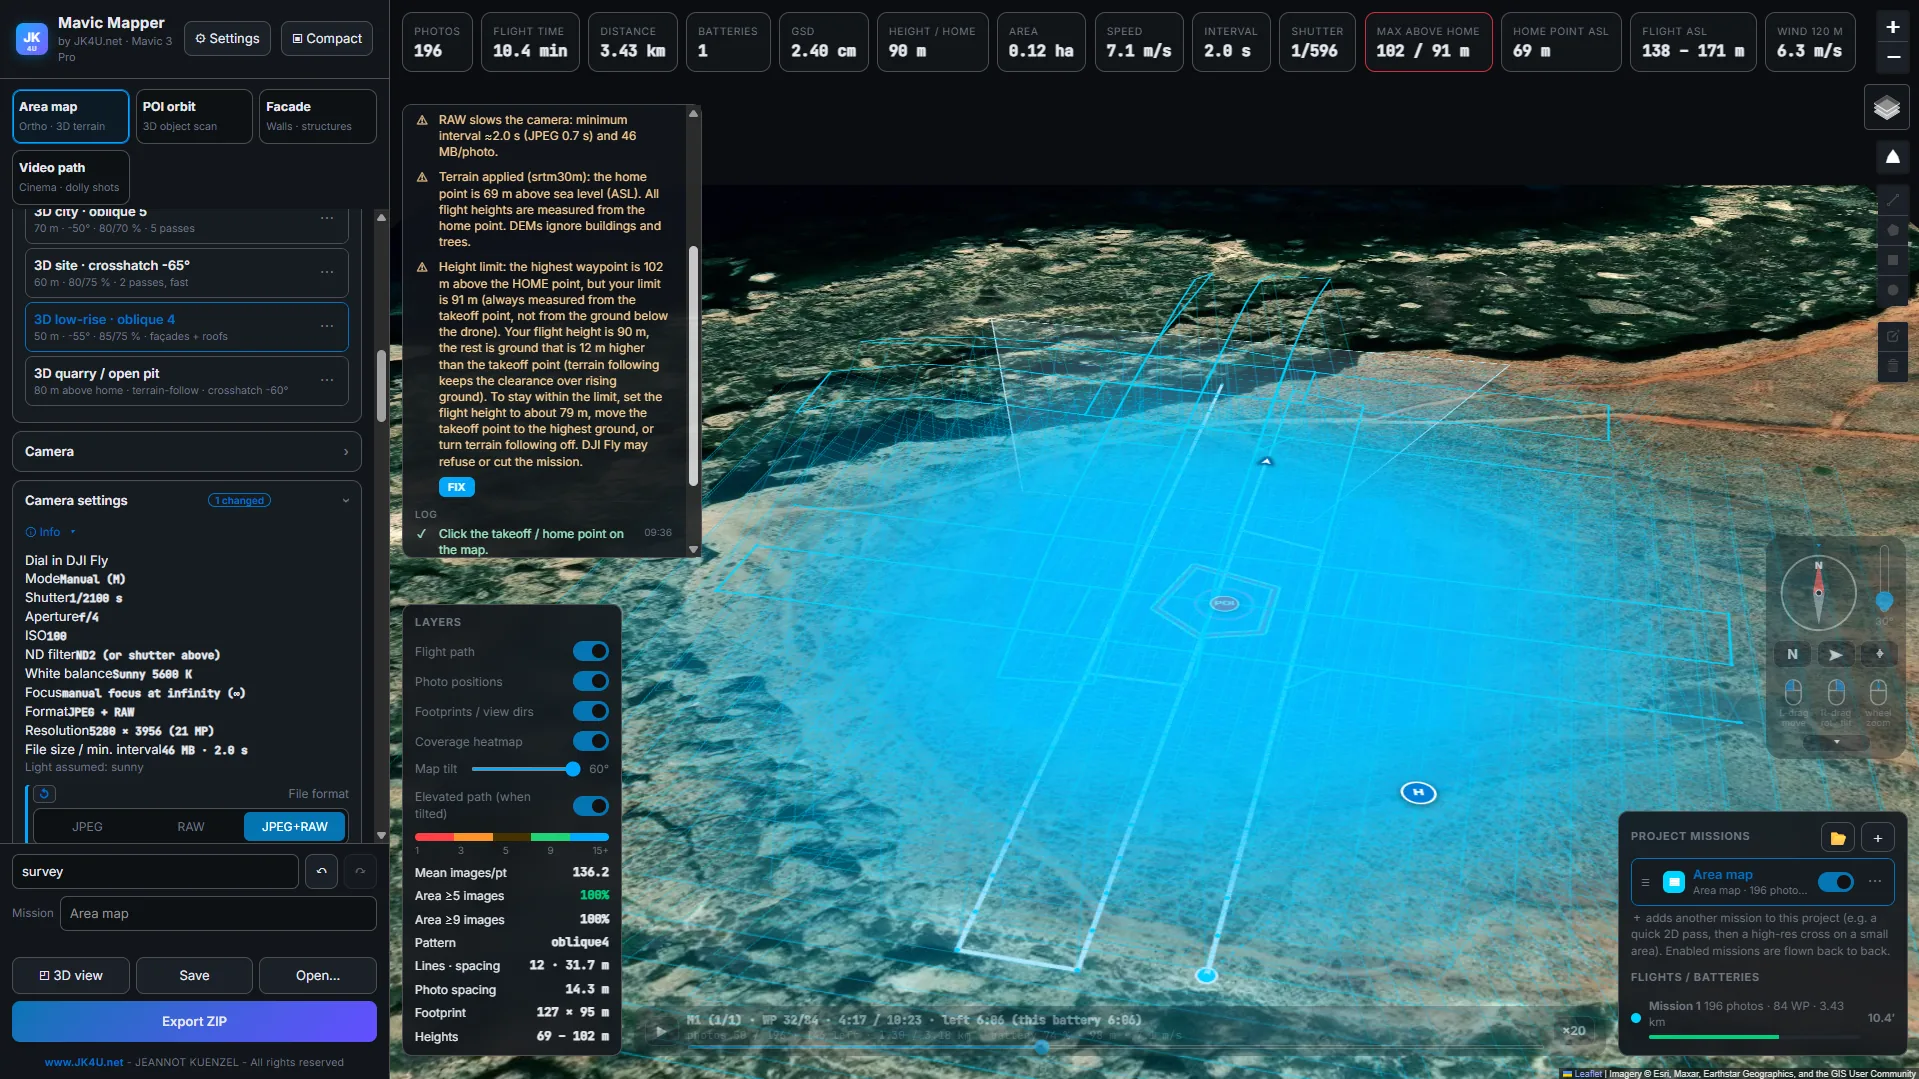
Task: Open project folder icon in Project Missions
Action: point(1837,838)
